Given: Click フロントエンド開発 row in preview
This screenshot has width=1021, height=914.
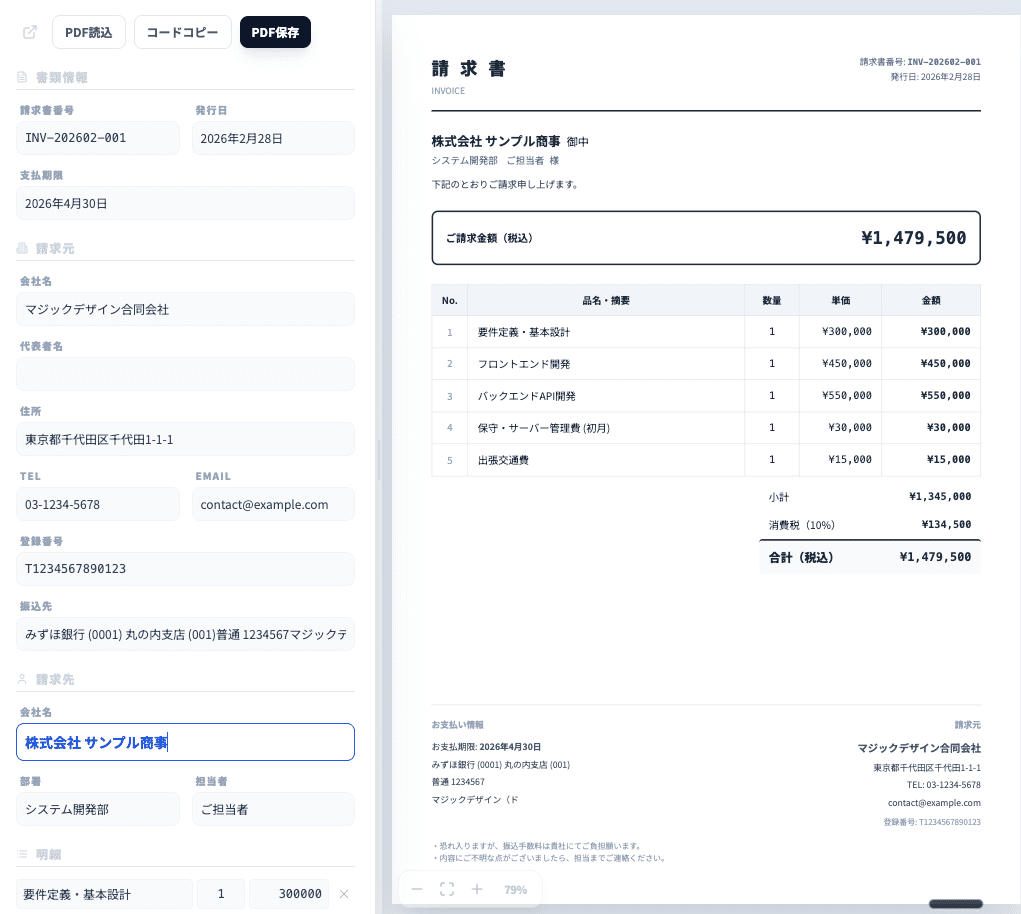Looking at the screenshot, I should (x=706, y=364).
